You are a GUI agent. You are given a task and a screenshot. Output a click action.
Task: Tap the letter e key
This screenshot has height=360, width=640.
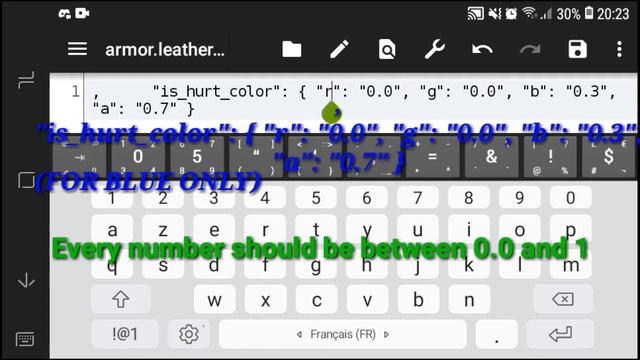(214, 229)
